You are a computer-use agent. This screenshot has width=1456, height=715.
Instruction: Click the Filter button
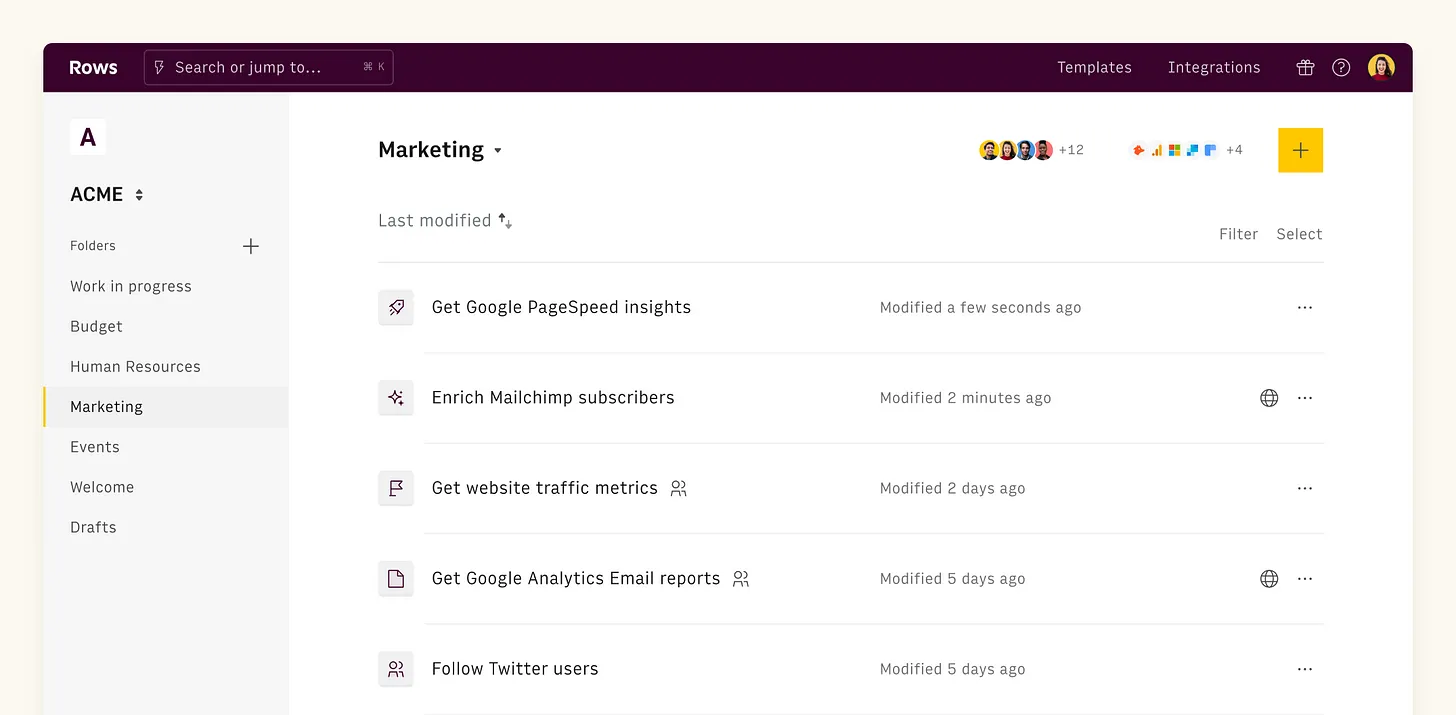coord(1238,234)
